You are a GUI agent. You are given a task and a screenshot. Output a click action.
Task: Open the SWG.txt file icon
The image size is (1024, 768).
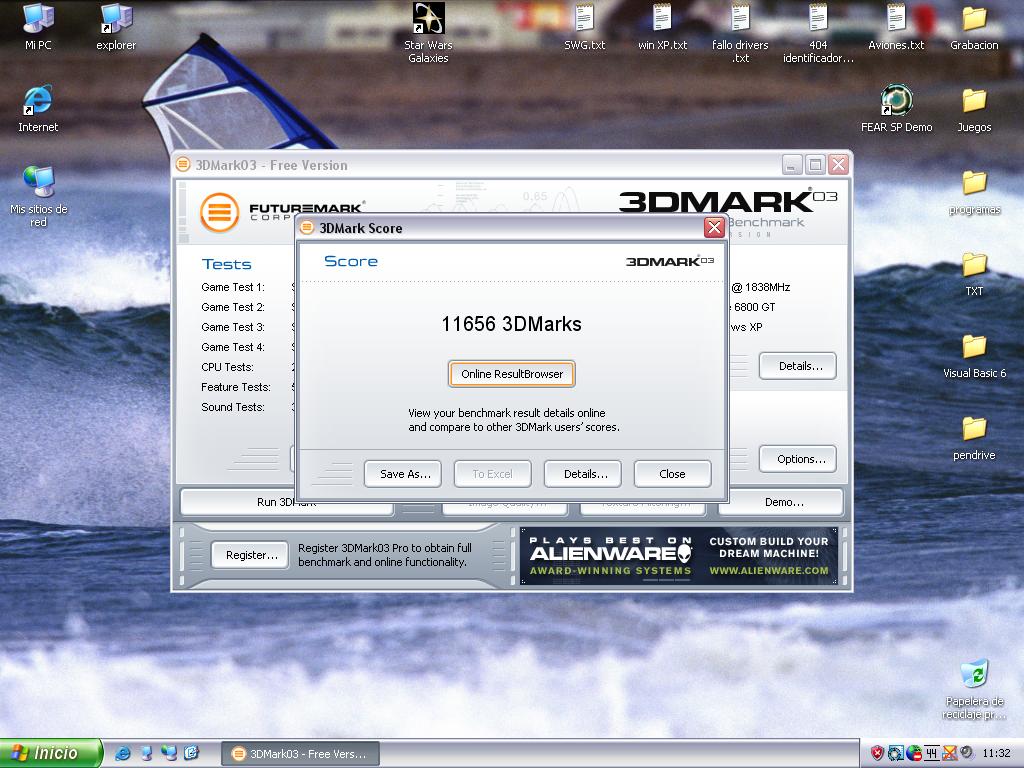point(584,18)
